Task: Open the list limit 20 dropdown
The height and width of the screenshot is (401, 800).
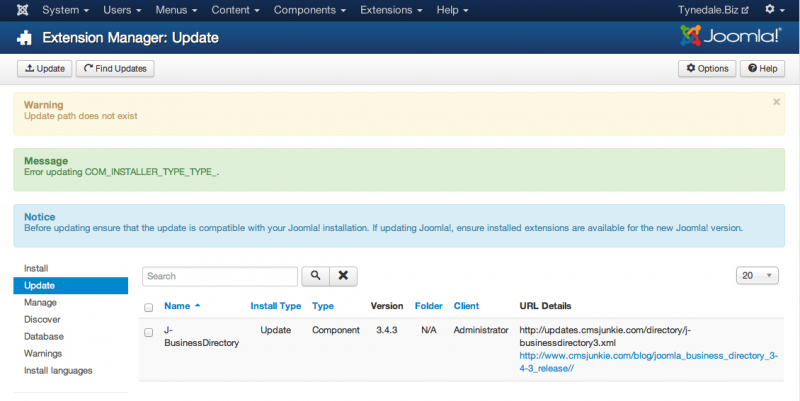Action: click(x=757, y=275)
